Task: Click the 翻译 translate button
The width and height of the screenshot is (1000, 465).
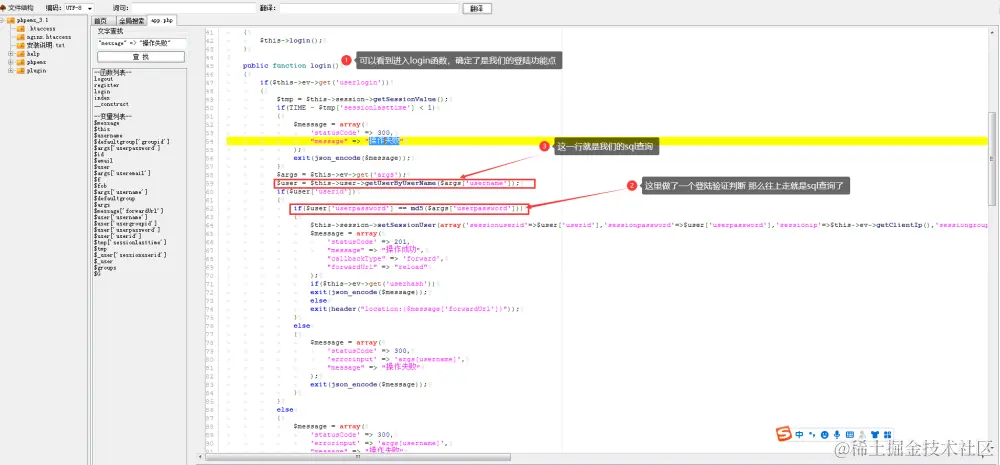Action: [477, 8]
